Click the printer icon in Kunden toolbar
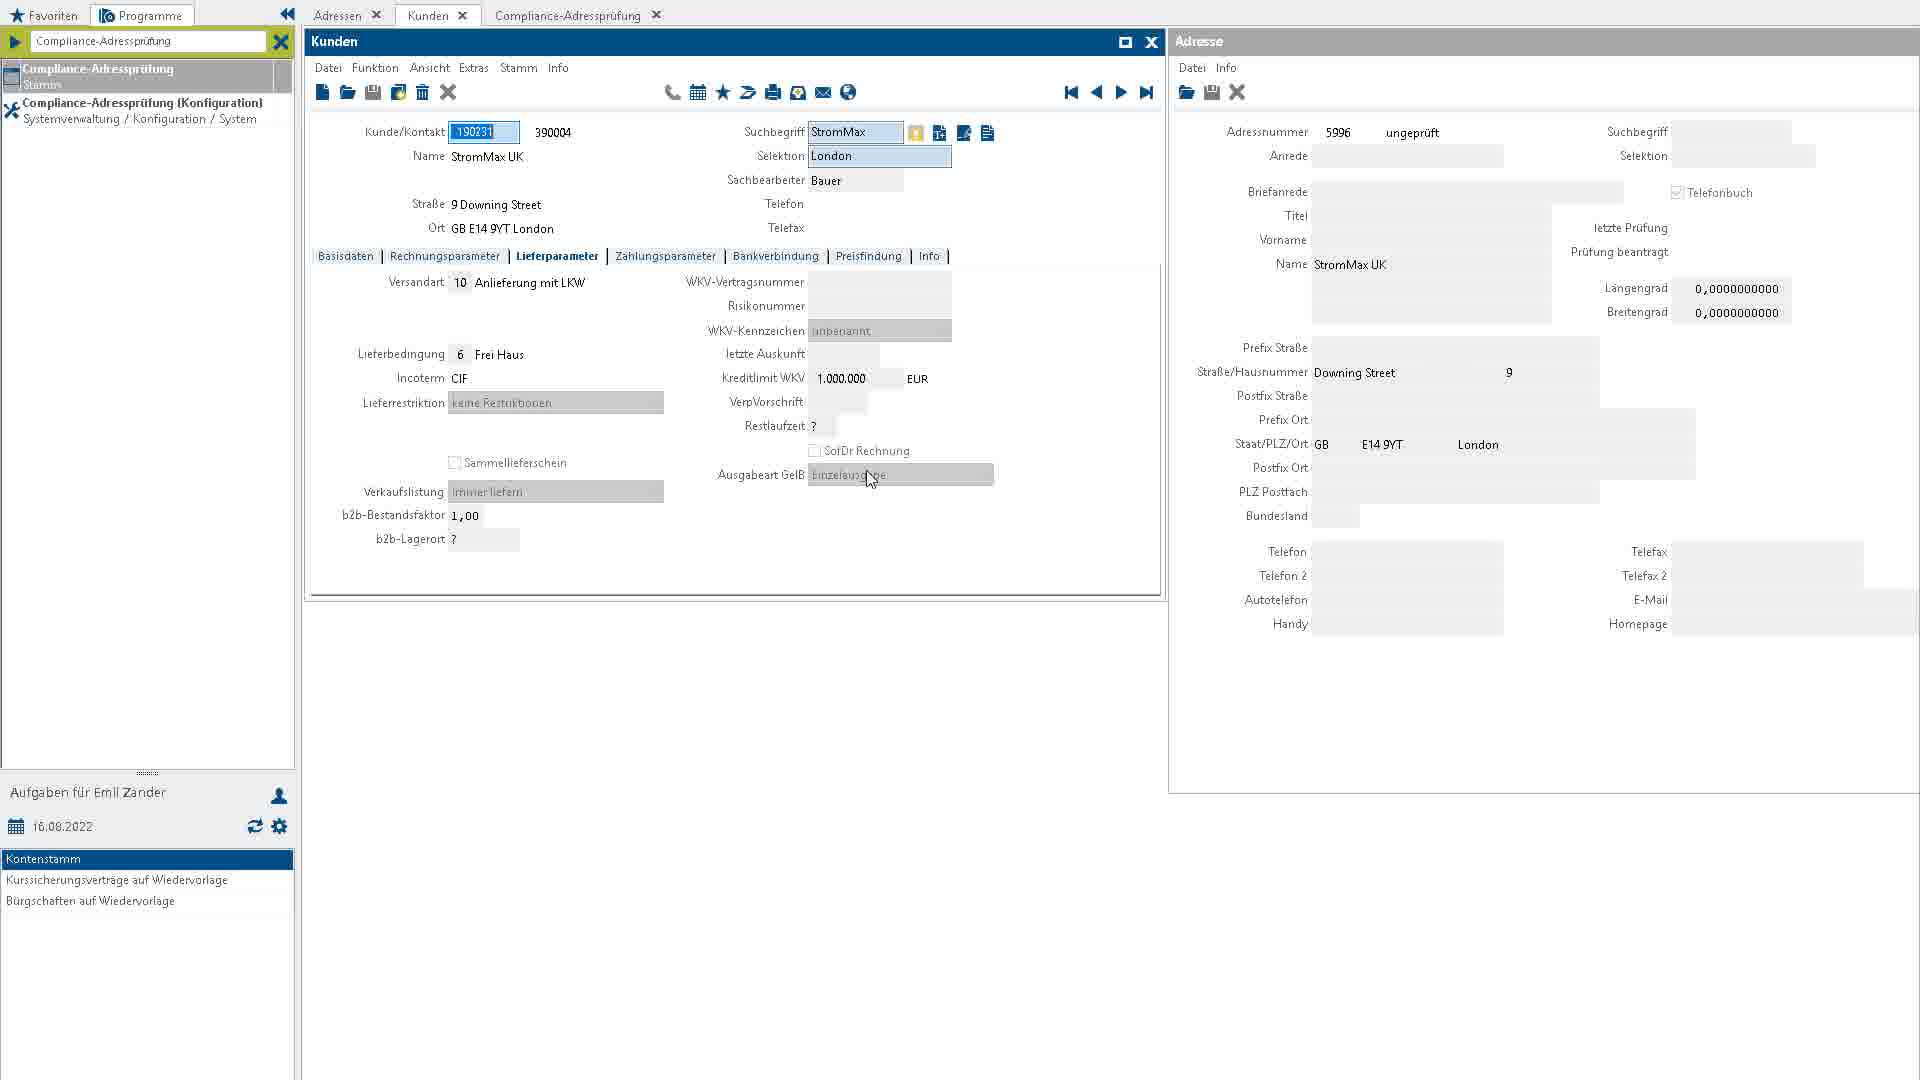This screenshot has width=1920, height=1080. [773, 92]
